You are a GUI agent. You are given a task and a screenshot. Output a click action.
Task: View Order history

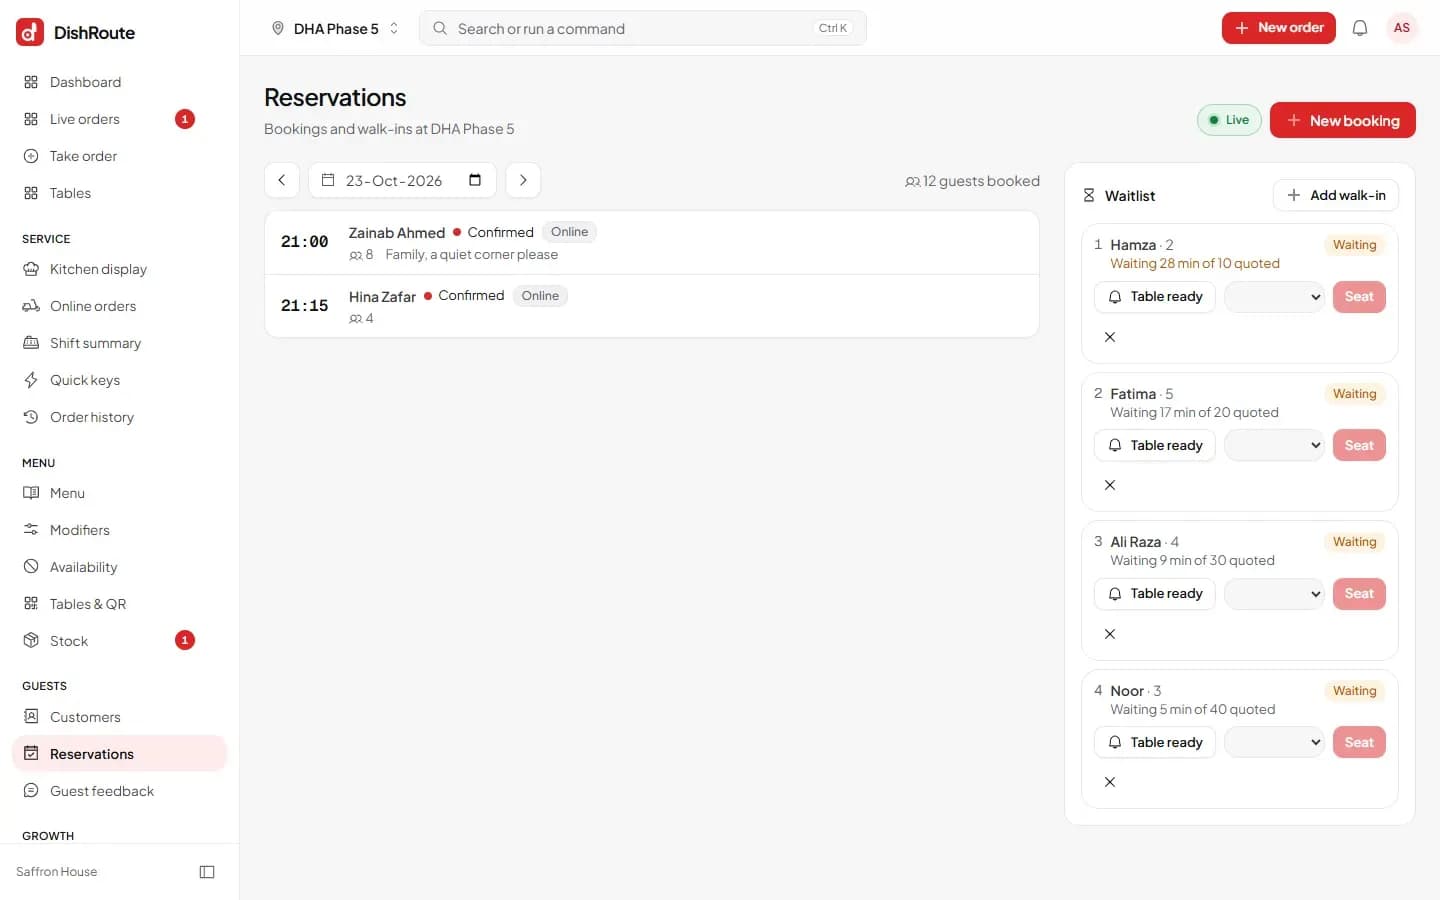point(120,417)
